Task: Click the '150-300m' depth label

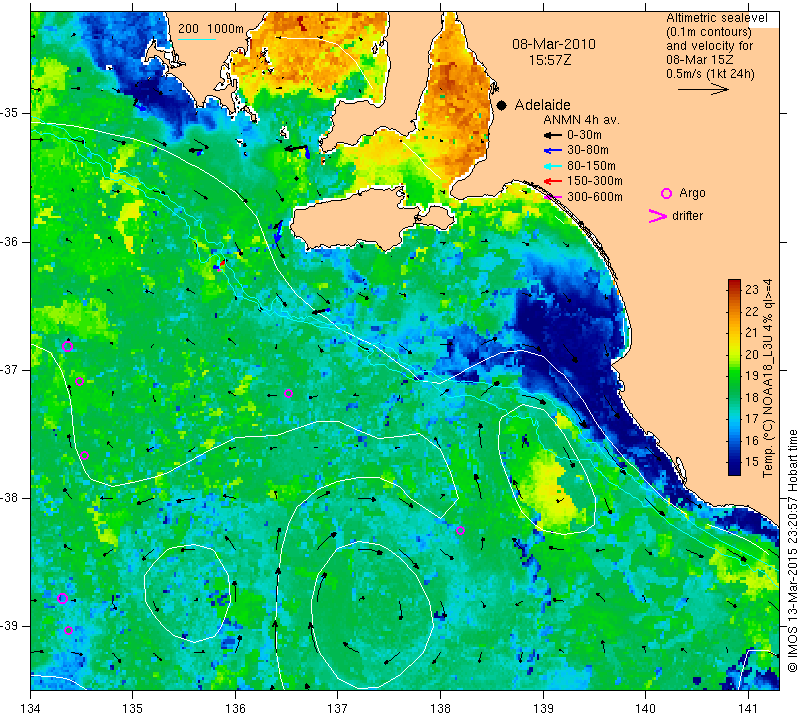Action: tap(595, 181)
